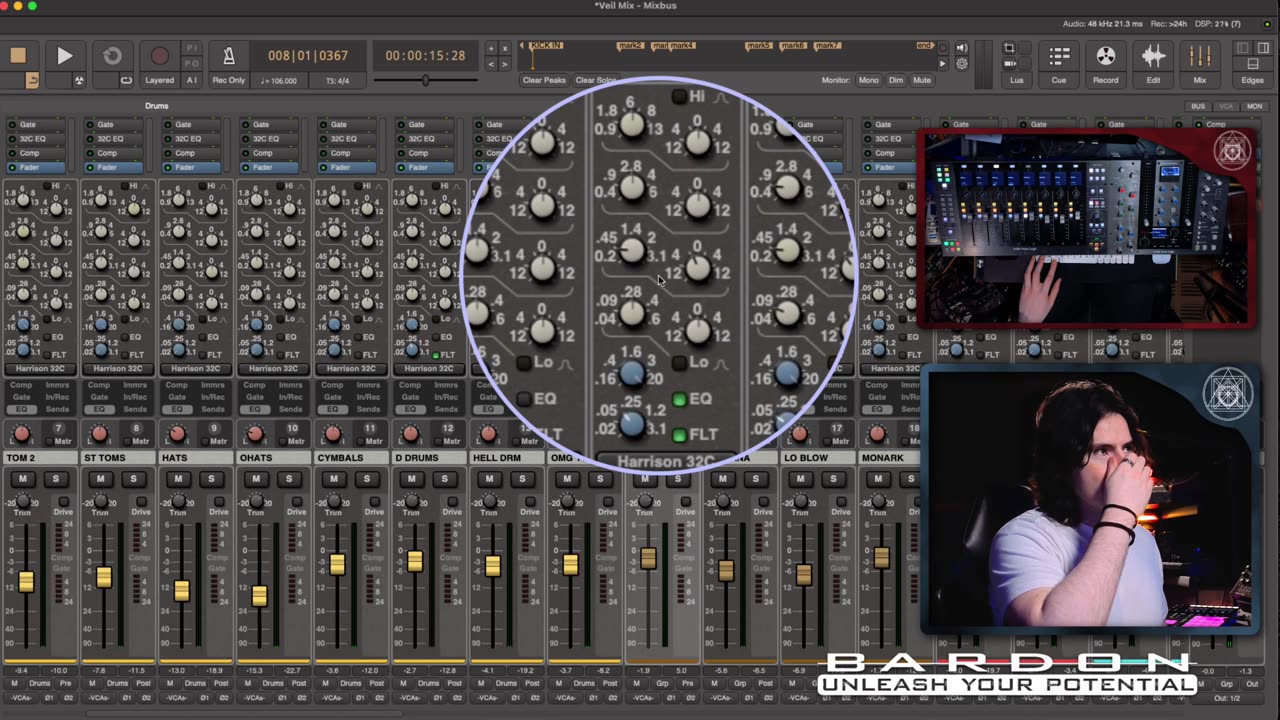
Task: Click the remove marker x icon
Action: (x=504, y=48)
